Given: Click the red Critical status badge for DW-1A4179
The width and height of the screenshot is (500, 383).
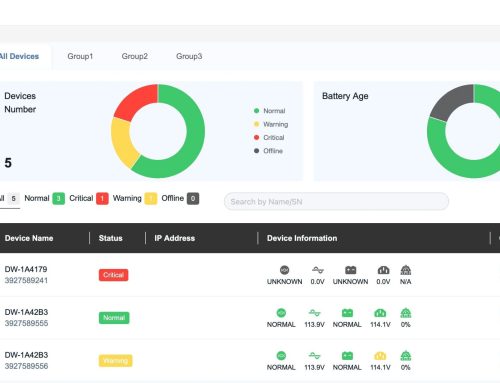Looking at the screenshot, I should [x=113, y=275].
